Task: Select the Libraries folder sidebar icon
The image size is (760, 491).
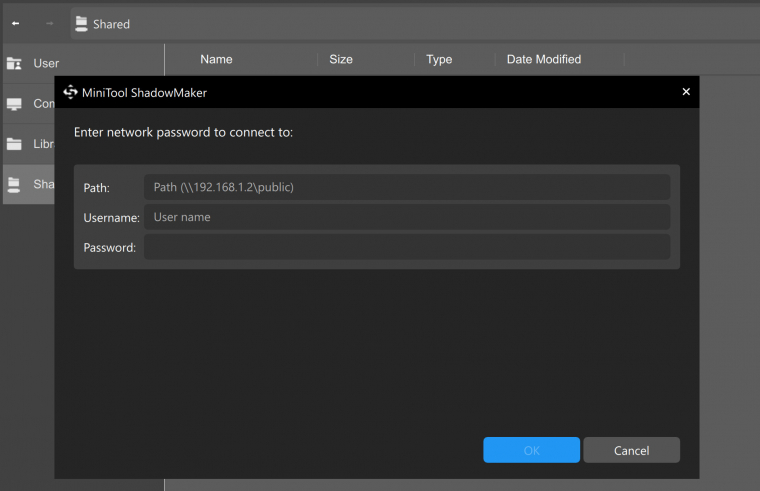Action: pos(14,144)
